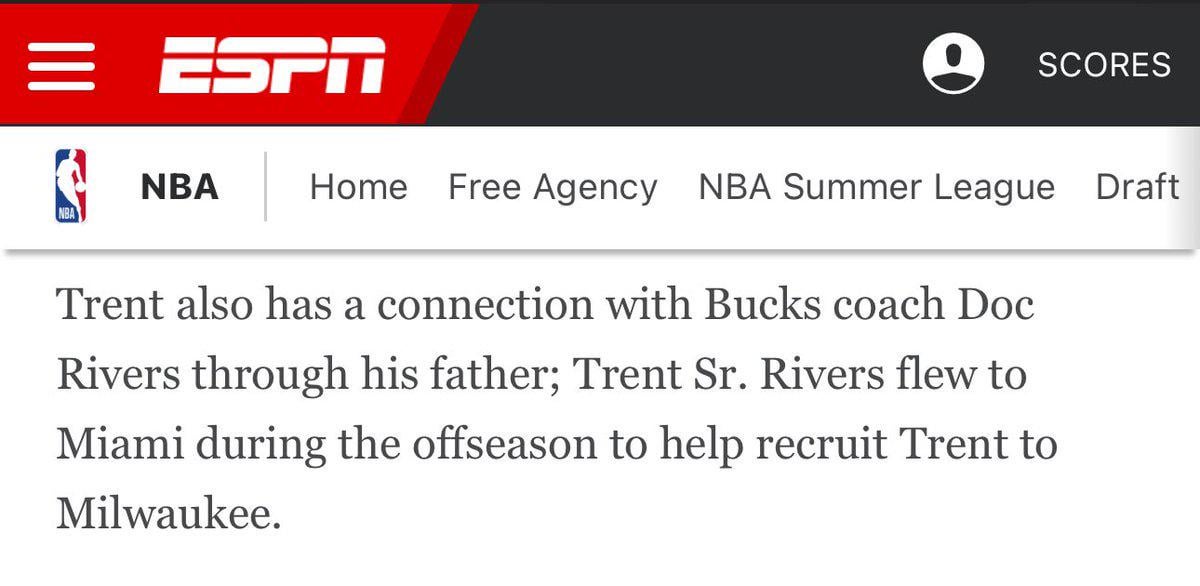Select the Draft tab
Image resolution: width=1200 pixels, height=586 pixels.
click(x=1137, y=187)
